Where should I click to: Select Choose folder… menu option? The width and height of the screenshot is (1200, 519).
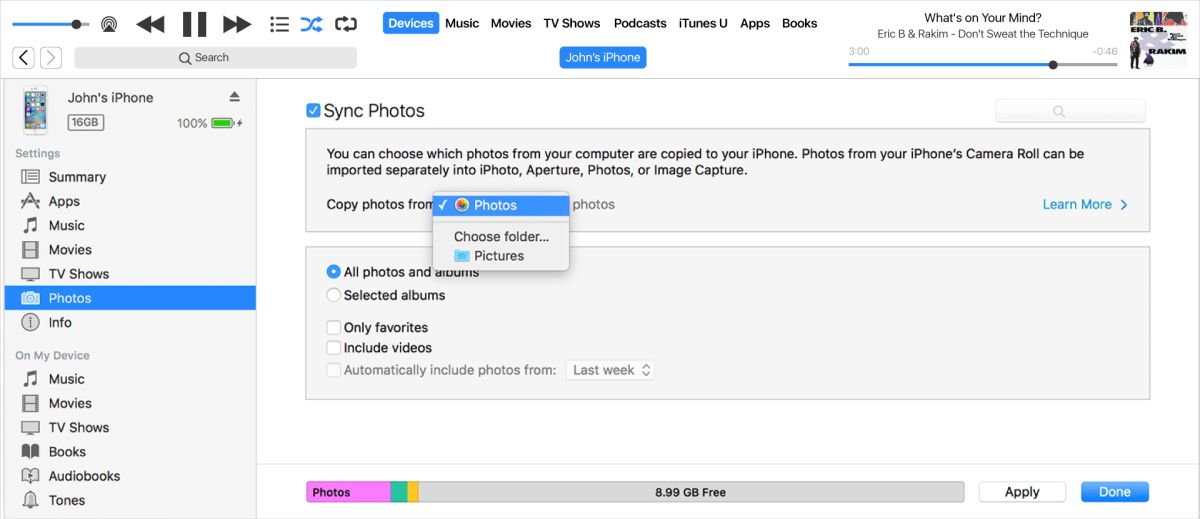[x=501, y=237]
